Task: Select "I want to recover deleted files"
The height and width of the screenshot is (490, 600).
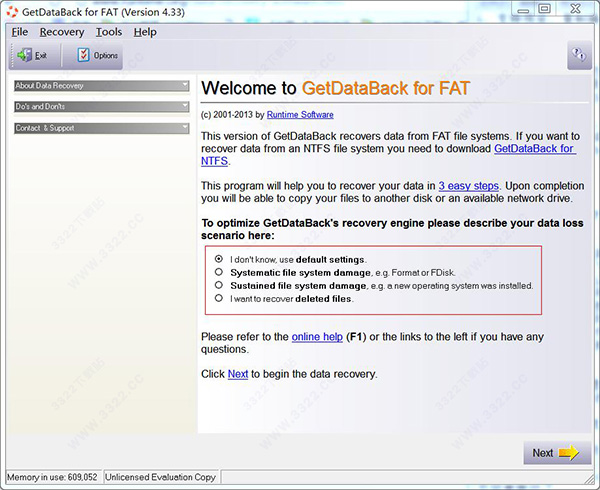Action: point(218,298)
